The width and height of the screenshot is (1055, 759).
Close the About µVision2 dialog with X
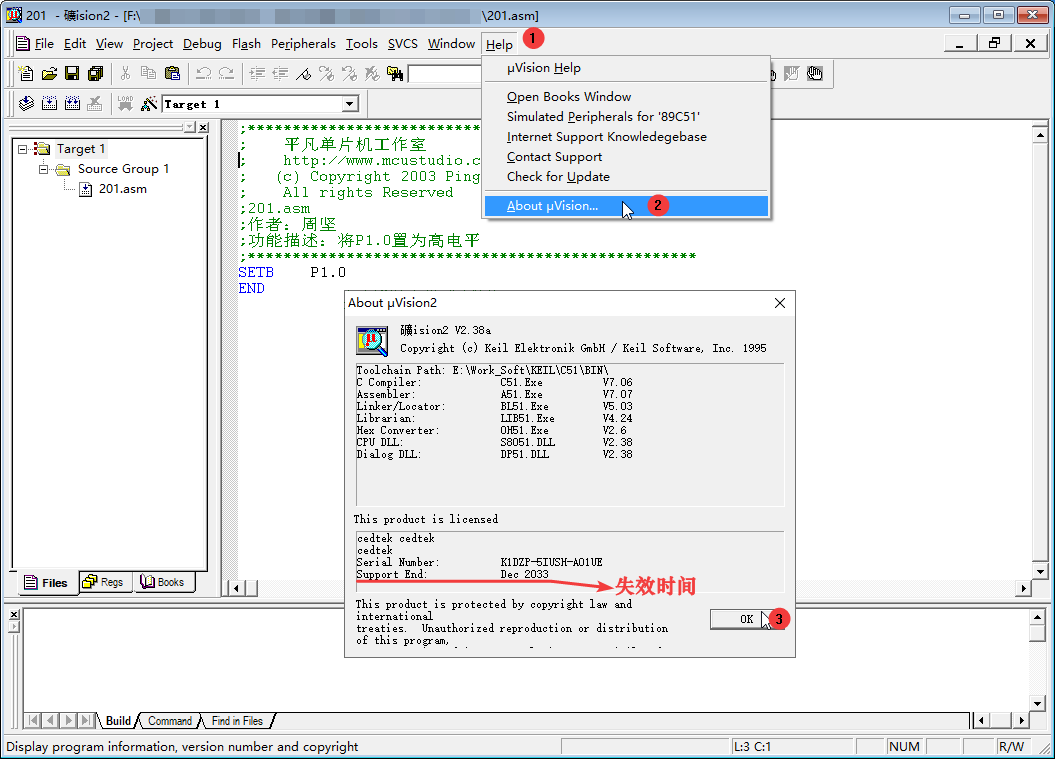pos(780,303)
